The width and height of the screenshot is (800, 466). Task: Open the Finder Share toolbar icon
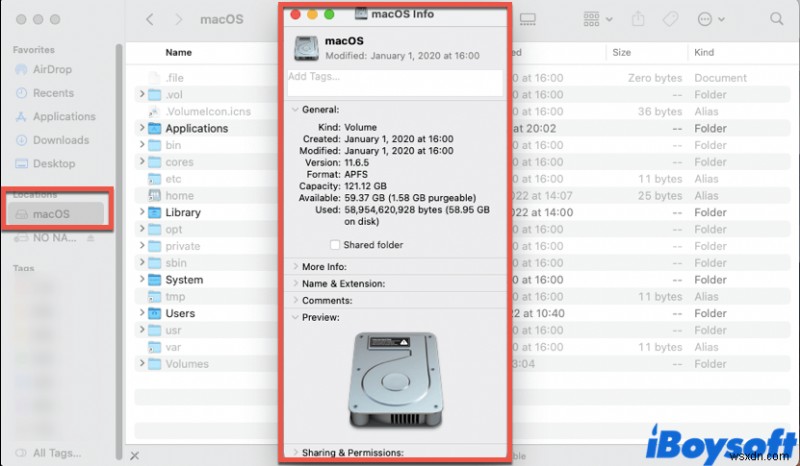click(638, 19)
